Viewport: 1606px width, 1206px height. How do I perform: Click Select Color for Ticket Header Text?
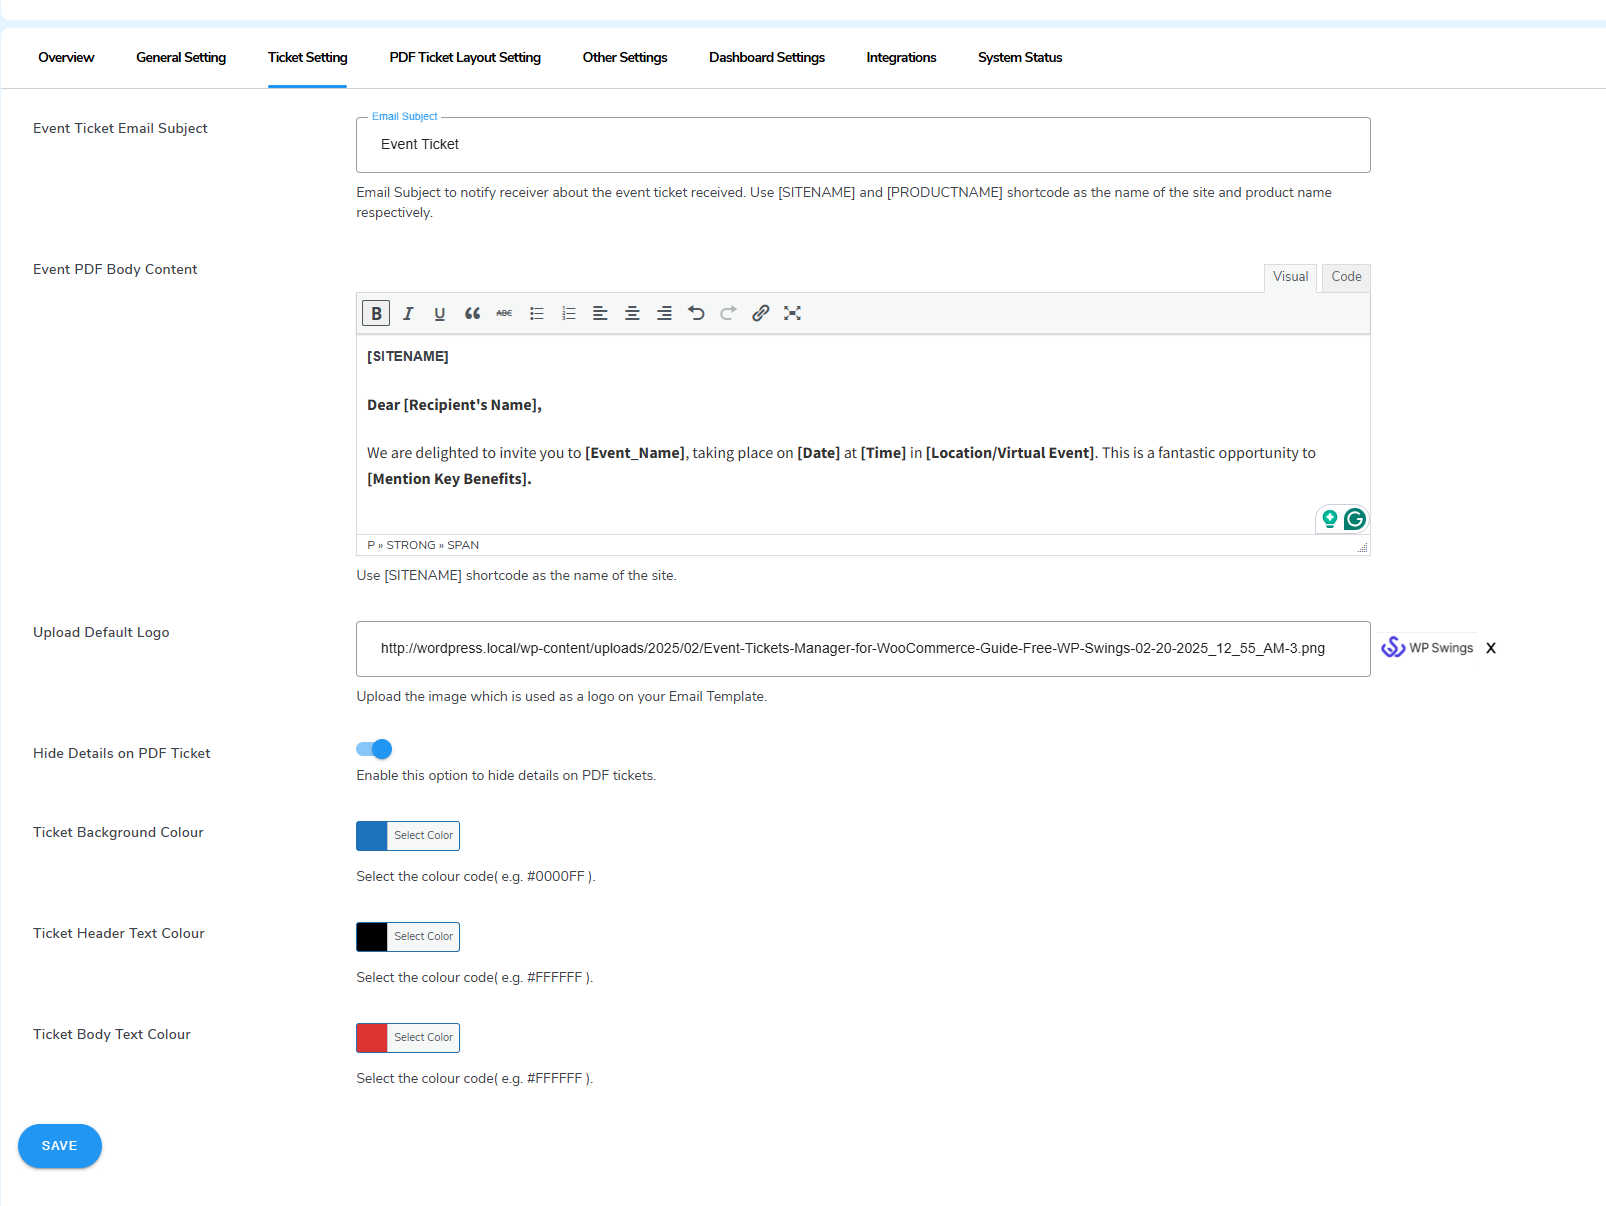coord(423,937)
